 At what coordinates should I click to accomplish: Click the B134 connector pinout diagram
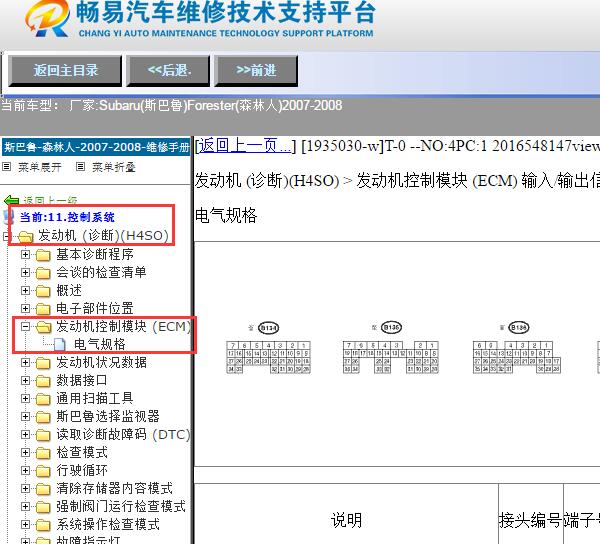point(268,357)
